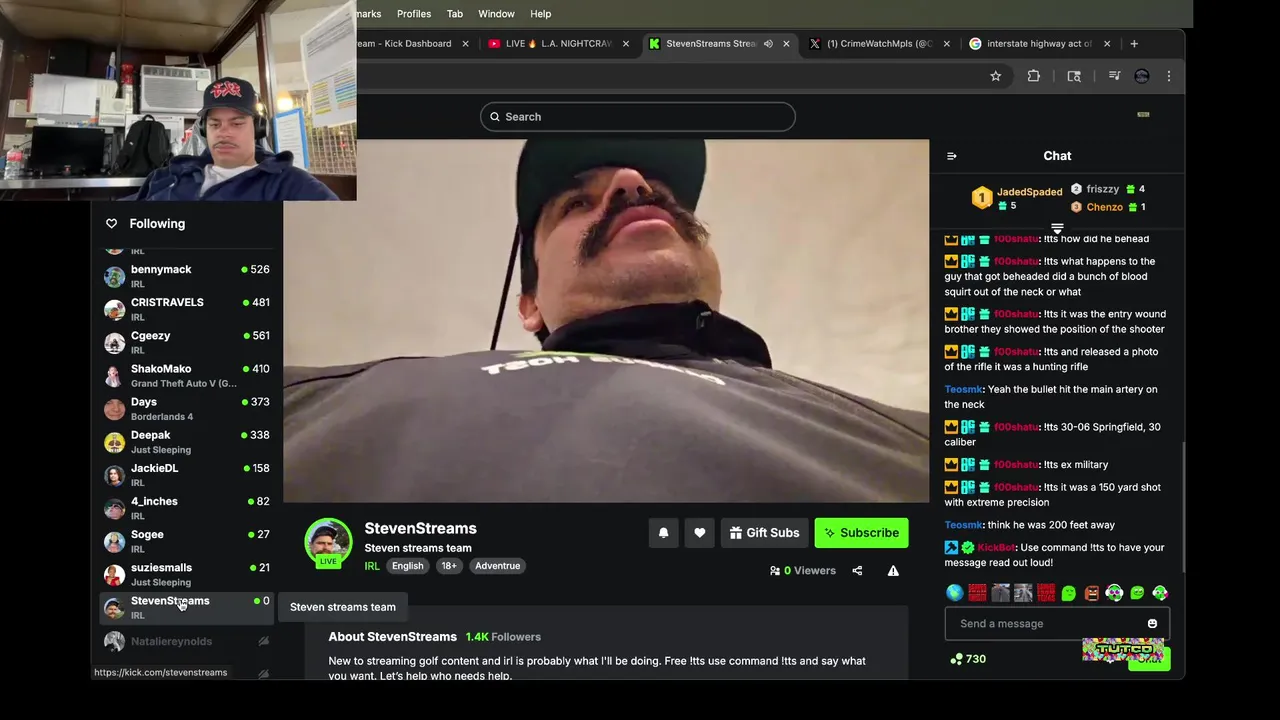Open the media control icon in toolbar
This screenshot has height=720, width=1280.
pos(1114,76)
